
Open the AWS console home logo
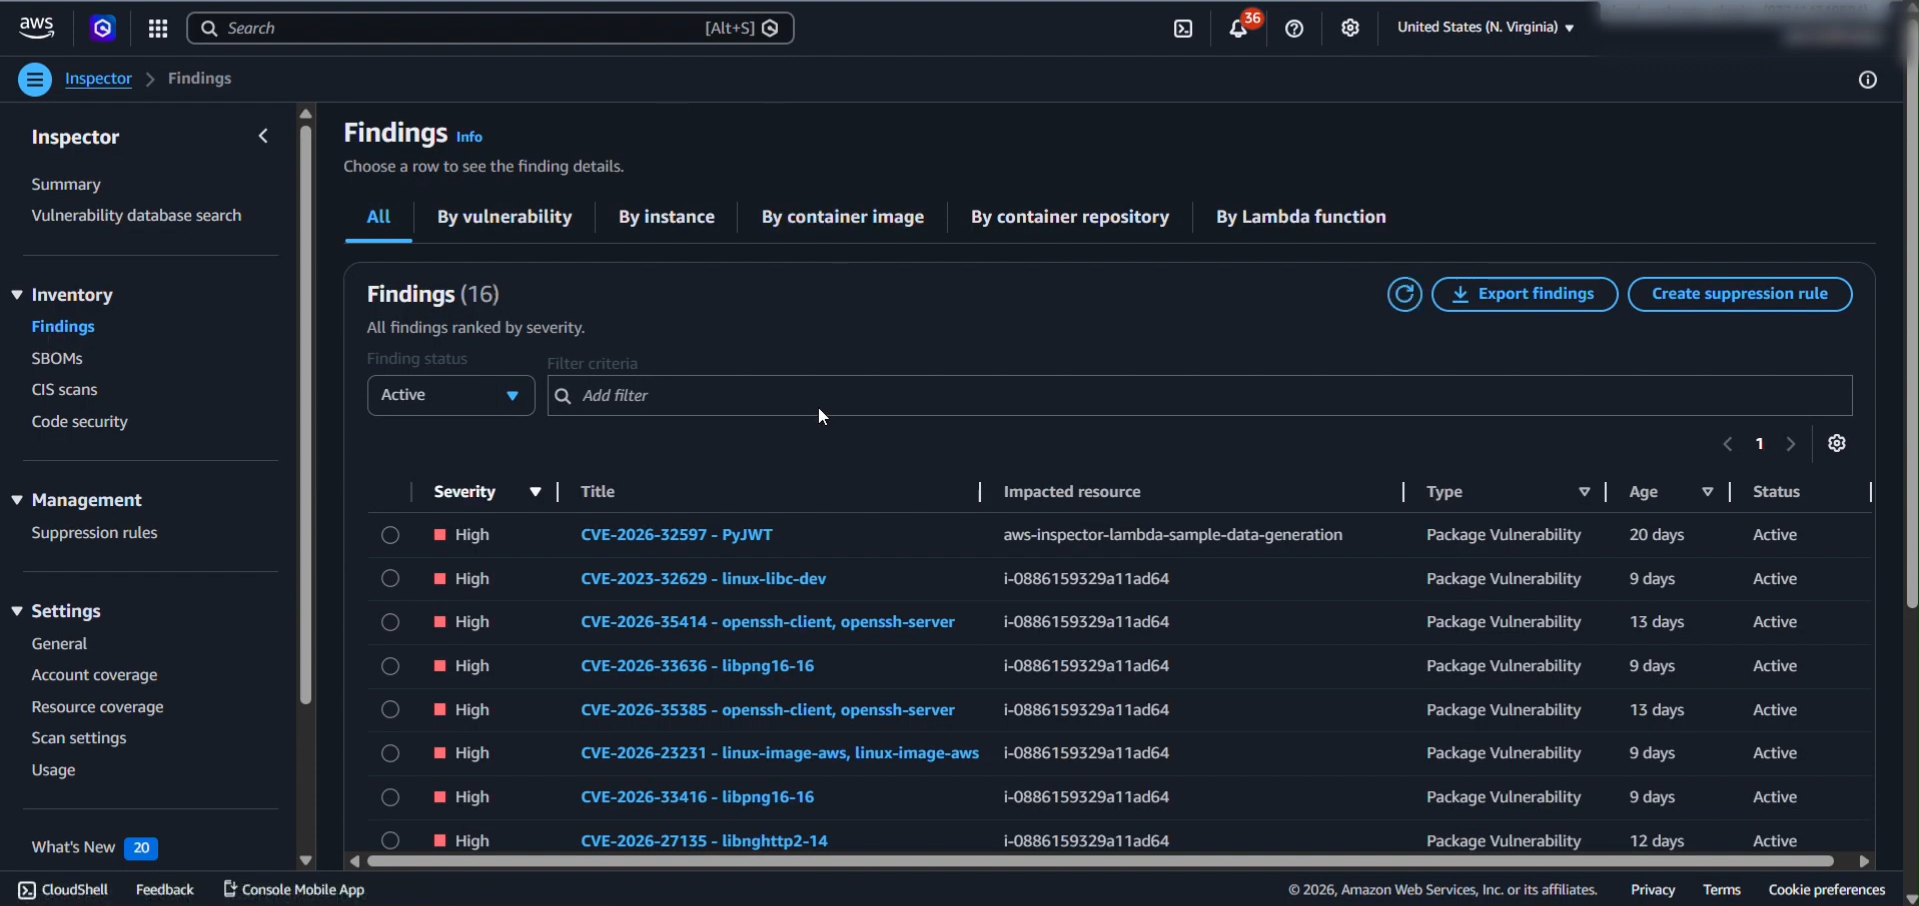pyautogui.click(x=37, y=28)
